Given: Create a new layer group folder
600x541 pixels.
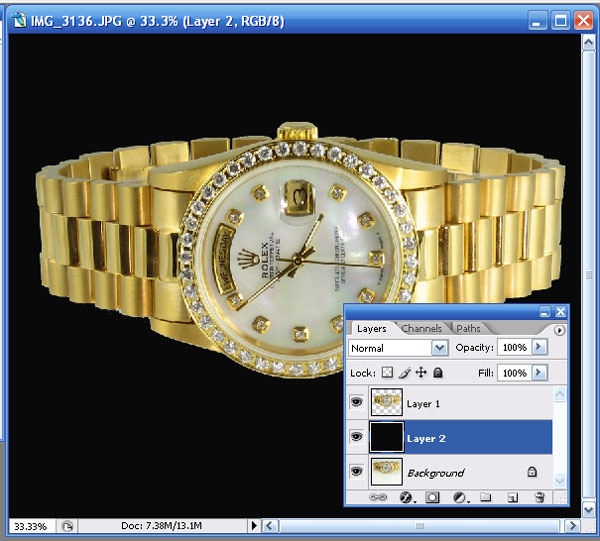Looking at the screenshot, I should pyautogui.click(x=486, y=497).
